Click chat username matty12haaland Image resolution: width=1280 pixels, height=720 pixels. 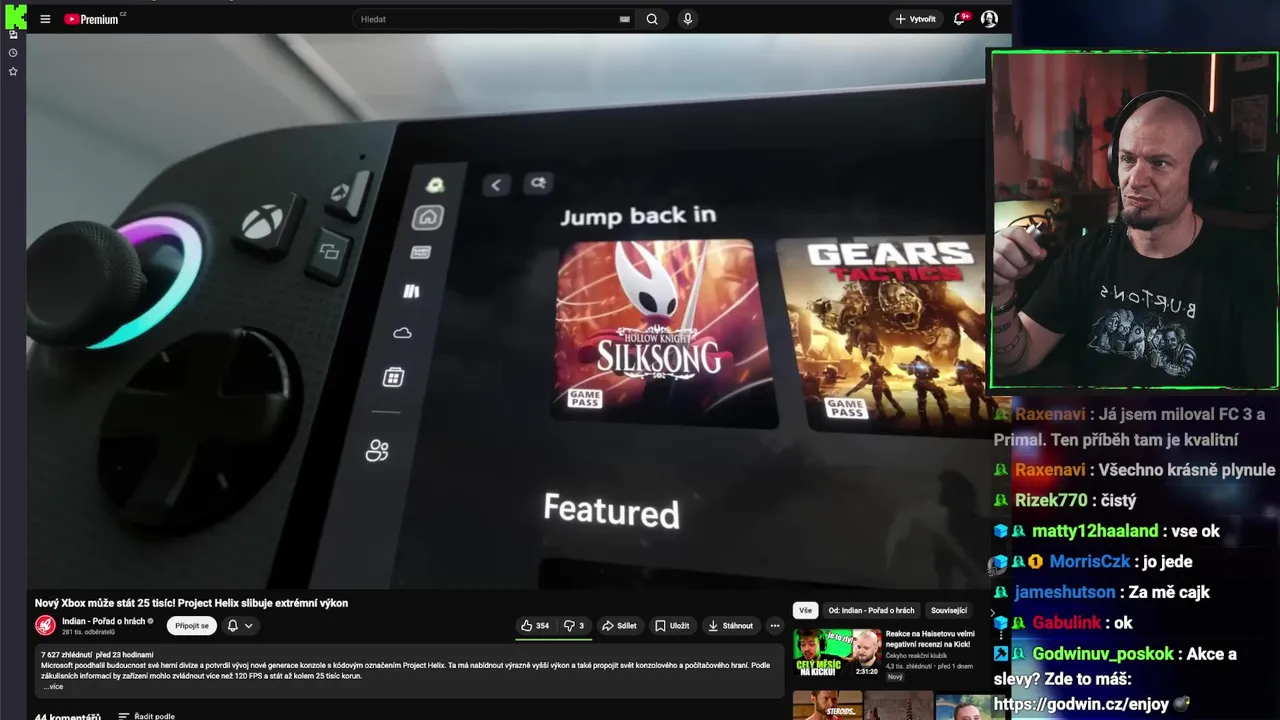tap(1095, 531)
